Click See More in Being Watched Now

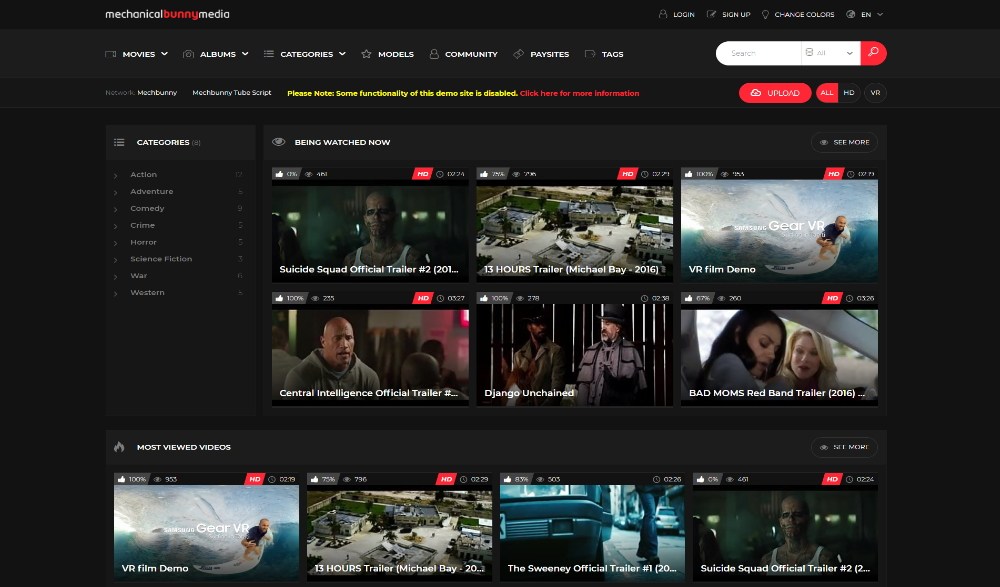(844, 142)
